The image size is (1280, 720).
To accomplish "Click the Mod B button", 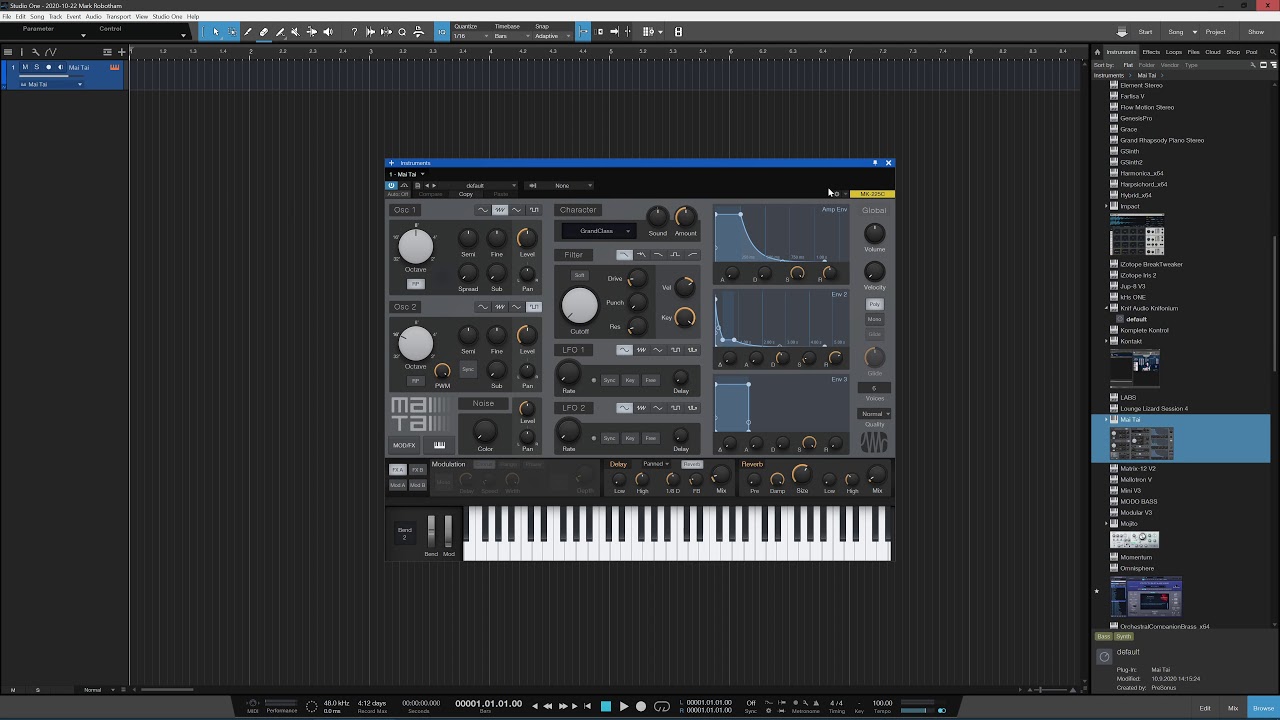I will pos(417,485).
